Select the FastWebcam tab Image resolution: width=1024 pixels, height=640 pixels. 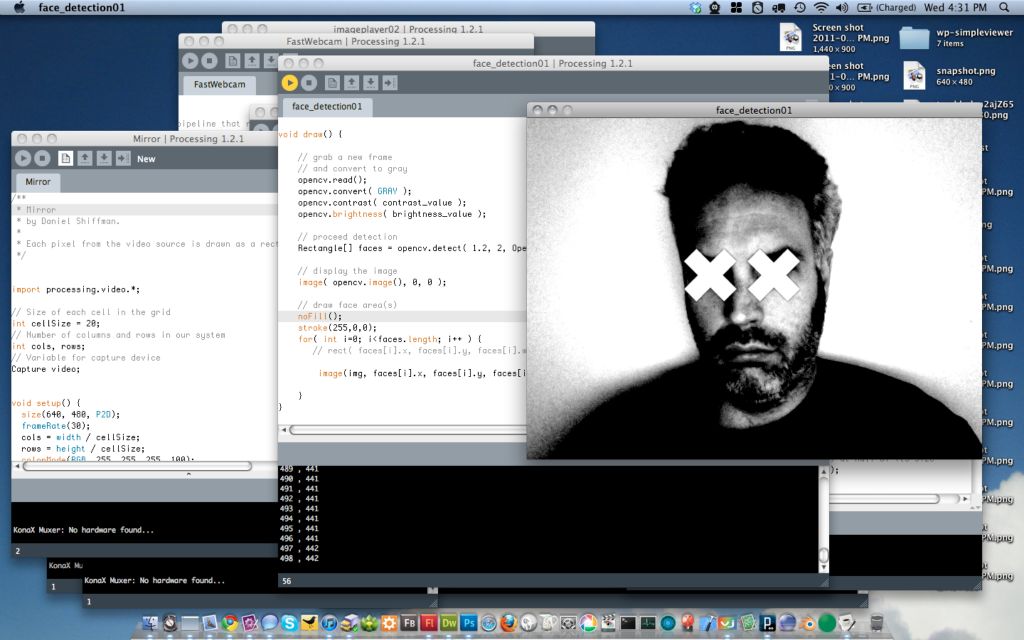(219, 85)
